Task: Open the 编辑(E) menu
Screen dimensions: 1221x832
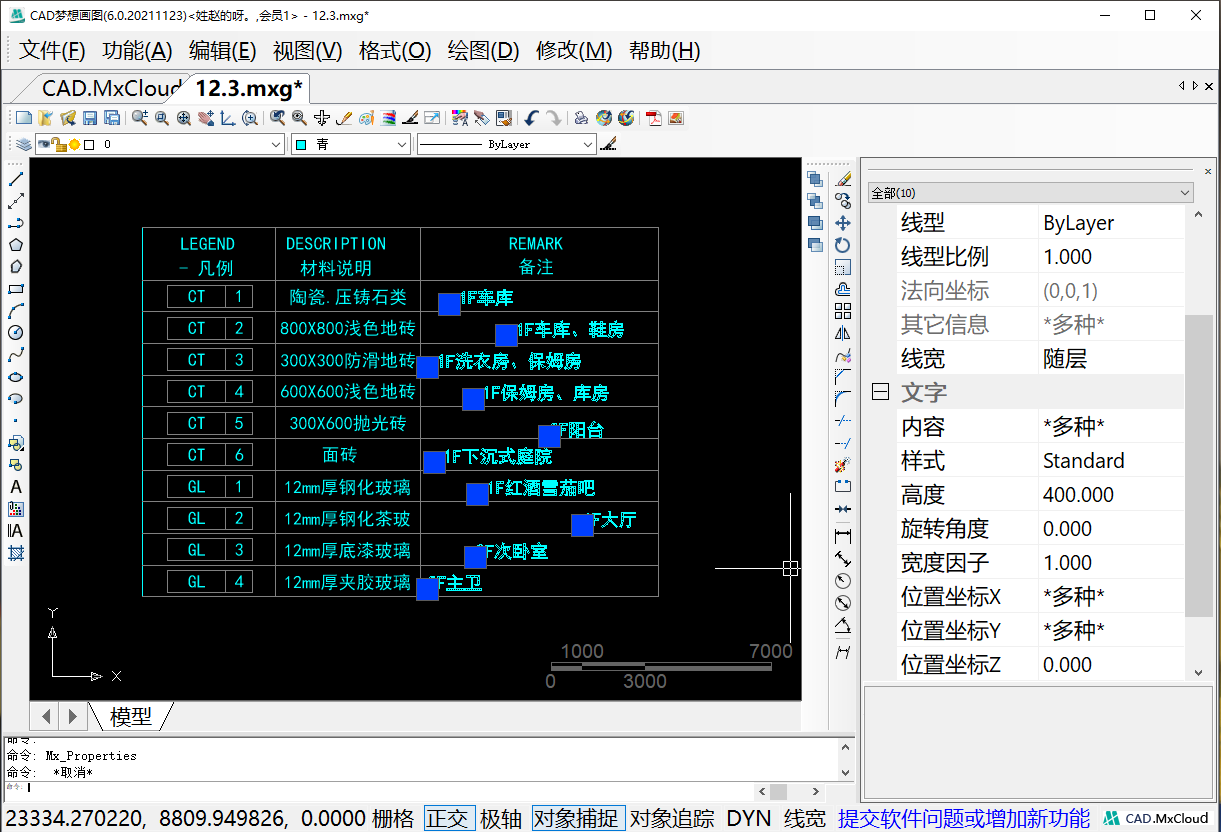Action: [x=223, y=51]
